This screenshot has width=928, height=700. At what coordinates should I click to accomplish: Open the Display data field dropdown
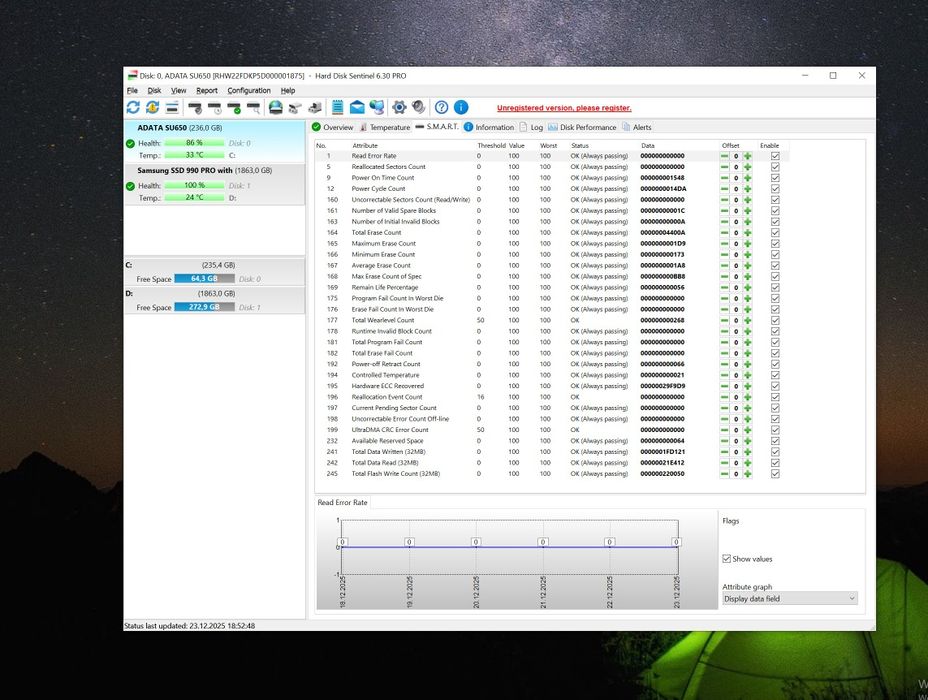coord(789,598)
